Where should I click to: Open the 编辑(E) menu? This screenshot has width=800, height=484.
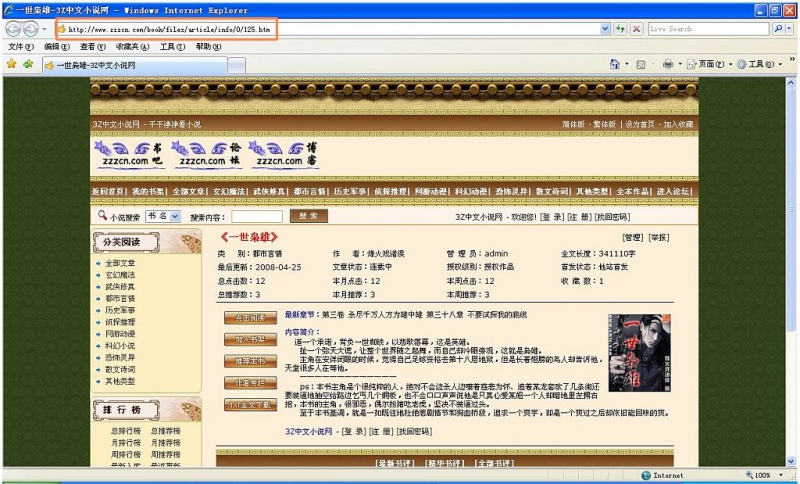pyautogui.click(x=57, y=47)
